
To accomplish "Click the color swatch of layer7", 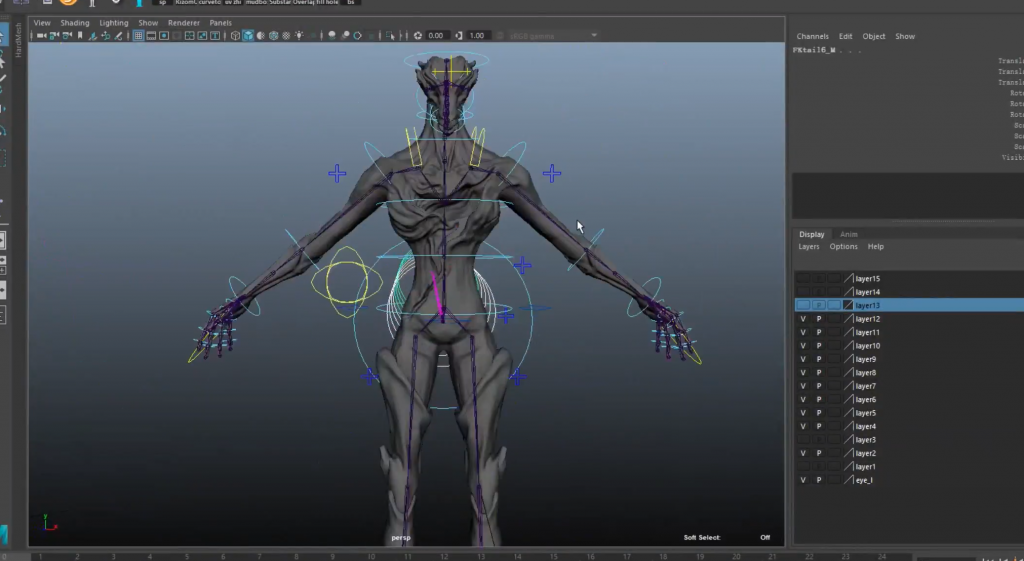I will pyautogui.click(x=848, y=386).
